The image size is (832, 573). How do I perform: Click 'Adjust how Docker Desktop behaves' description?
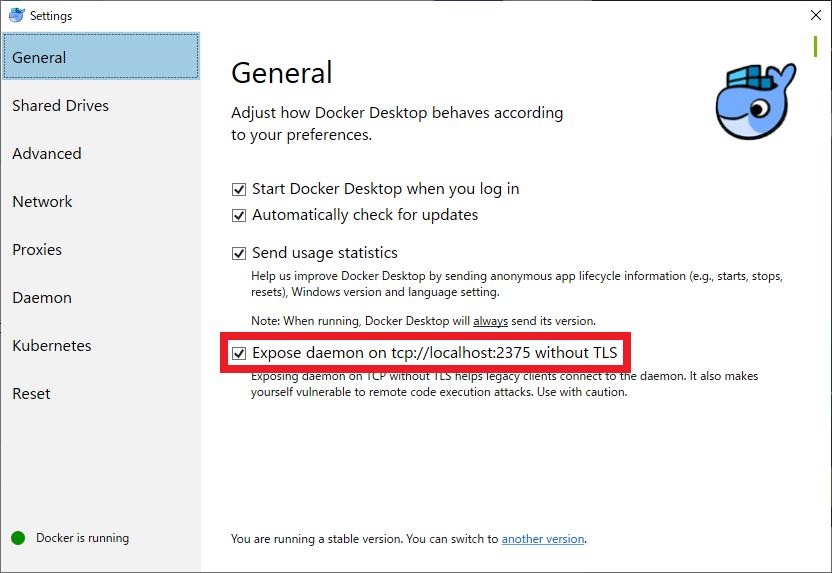click(397, 124)
